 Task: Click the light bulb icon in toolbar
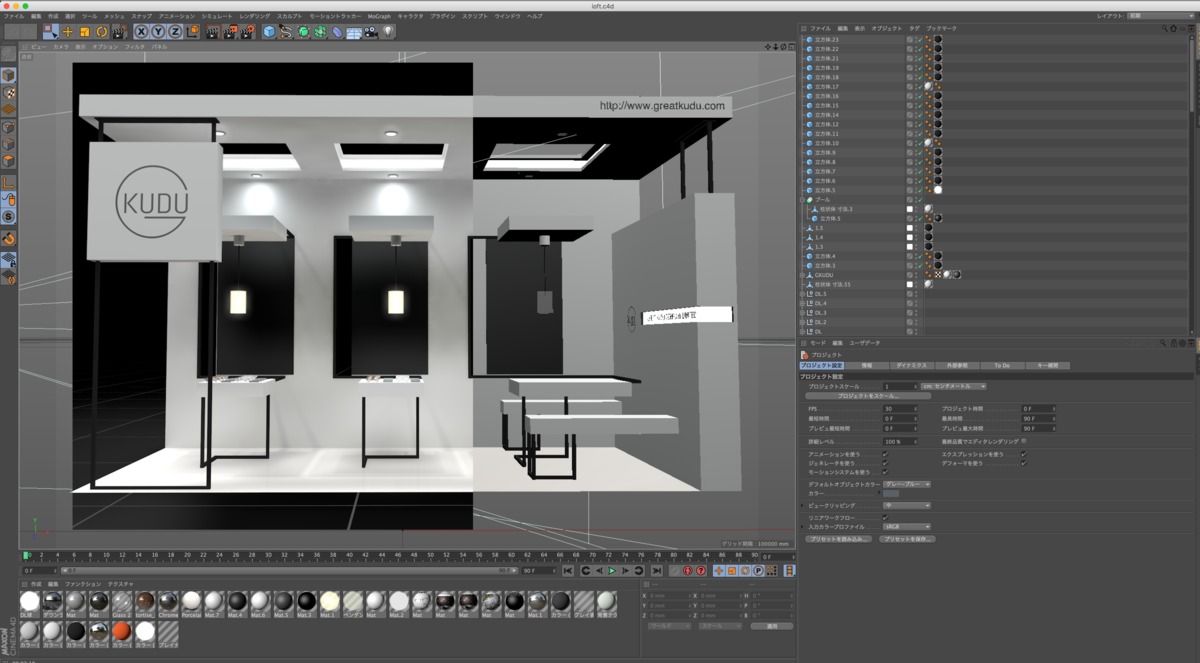(388, 32)
